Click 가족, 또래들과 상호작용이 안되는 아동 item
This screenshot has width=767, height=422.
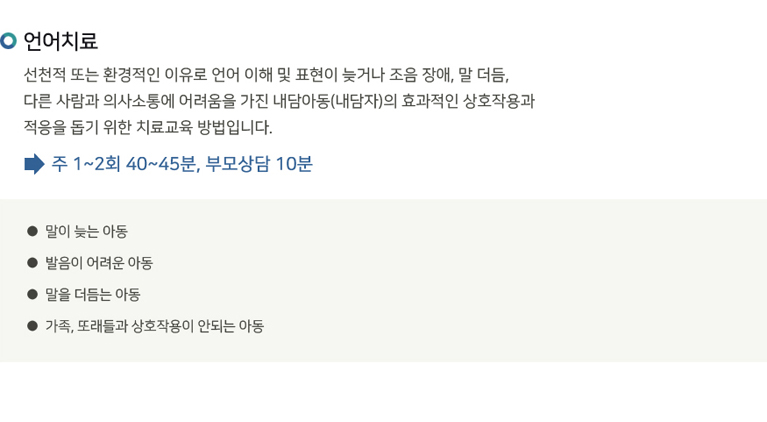point(155,326)
